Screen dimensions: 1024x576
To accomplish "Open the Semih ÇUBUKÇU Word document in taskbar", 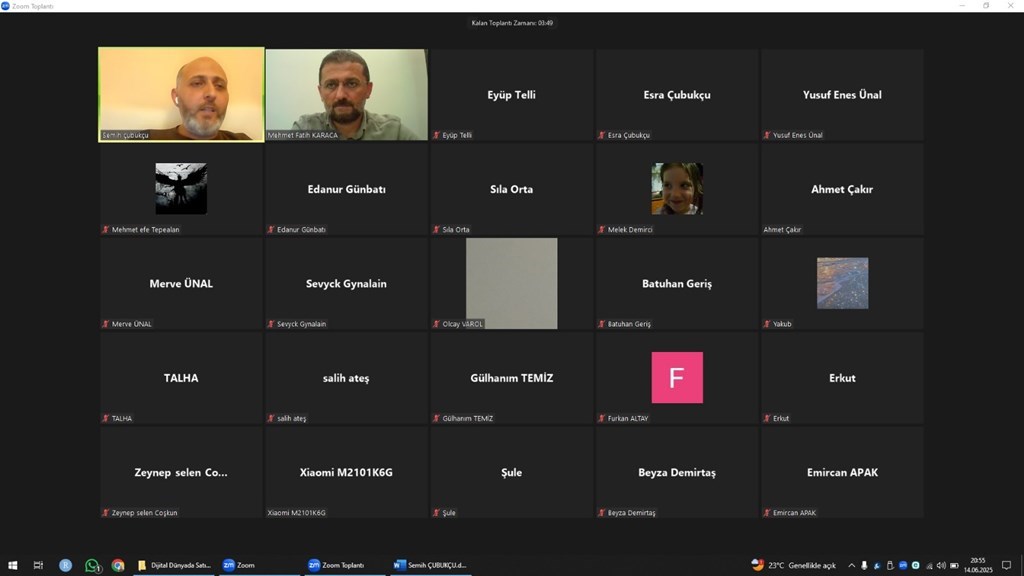I will click(x=430, y=565).
